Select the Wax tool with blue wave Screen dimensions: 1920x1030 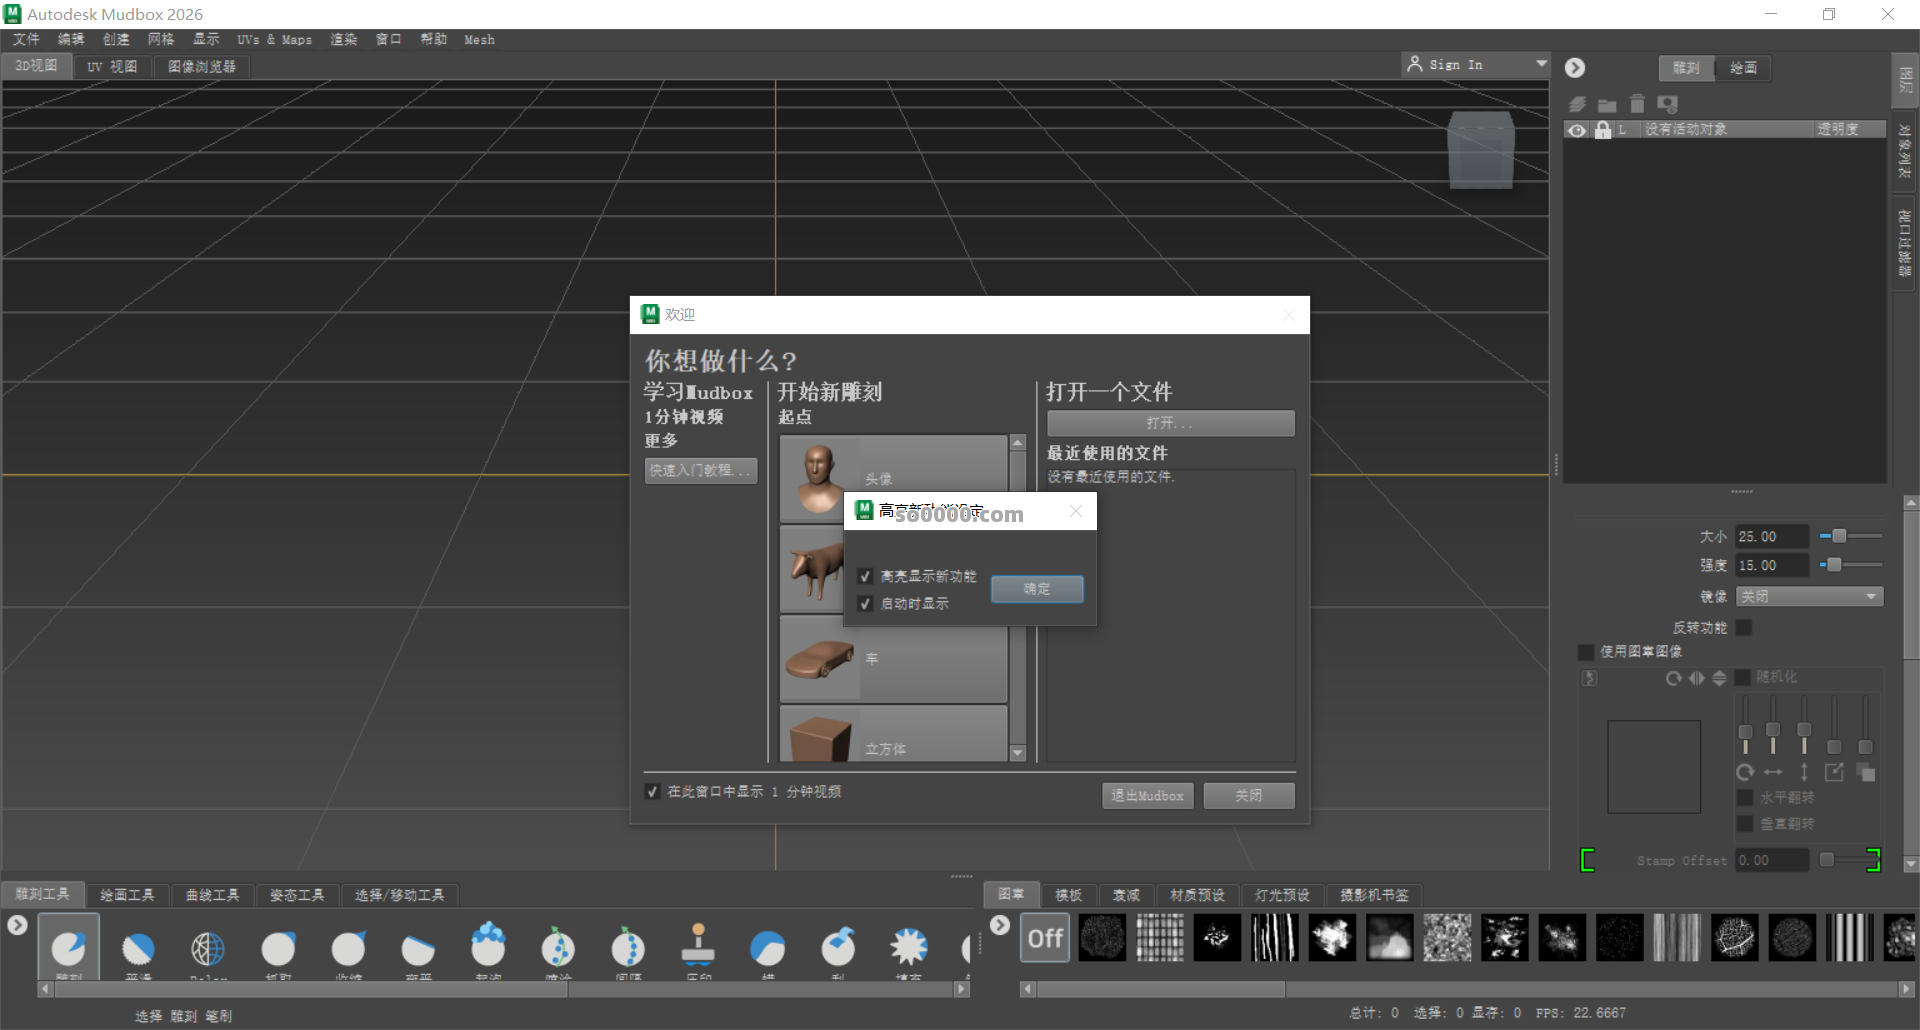tap(768, 947)
